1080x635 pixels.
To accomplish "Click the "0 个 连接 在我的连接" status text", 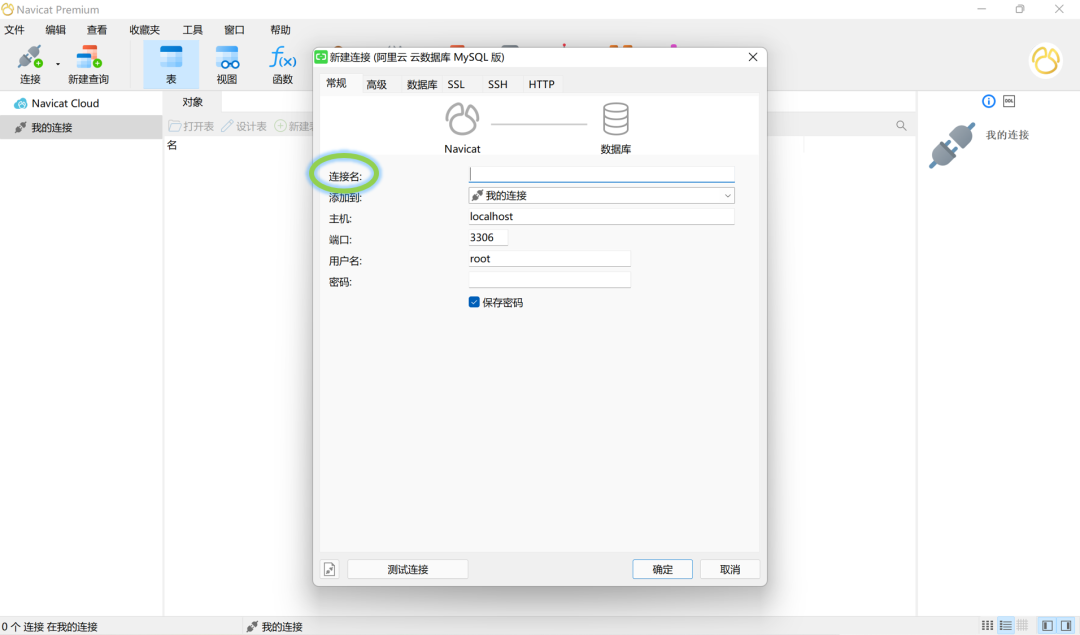I will point(50,627).
